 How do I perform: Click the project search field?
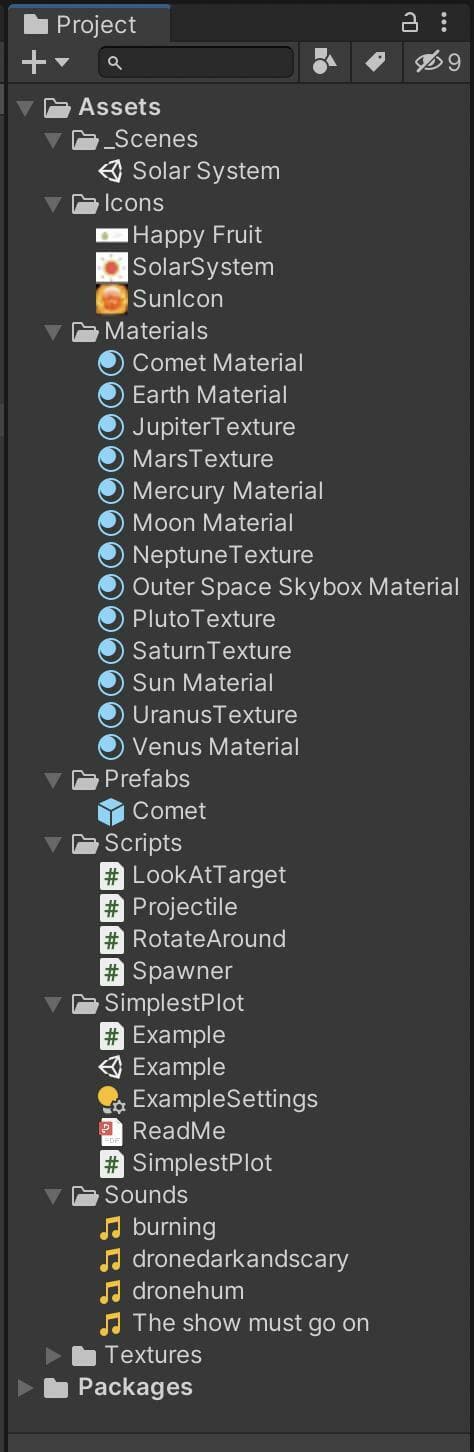(196, 62)
